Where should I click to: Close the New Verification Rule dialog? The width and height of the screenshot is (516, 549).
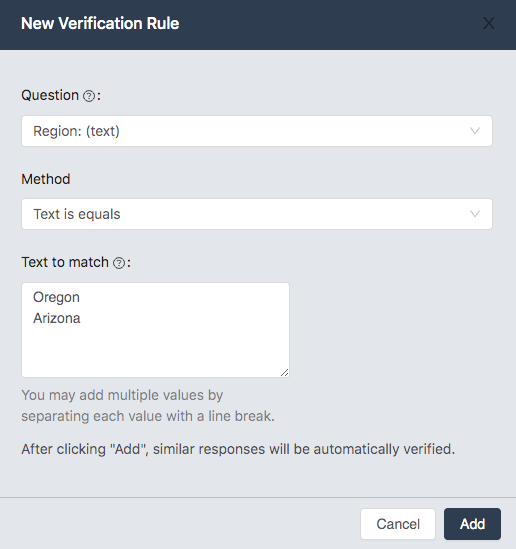[489, 23]
